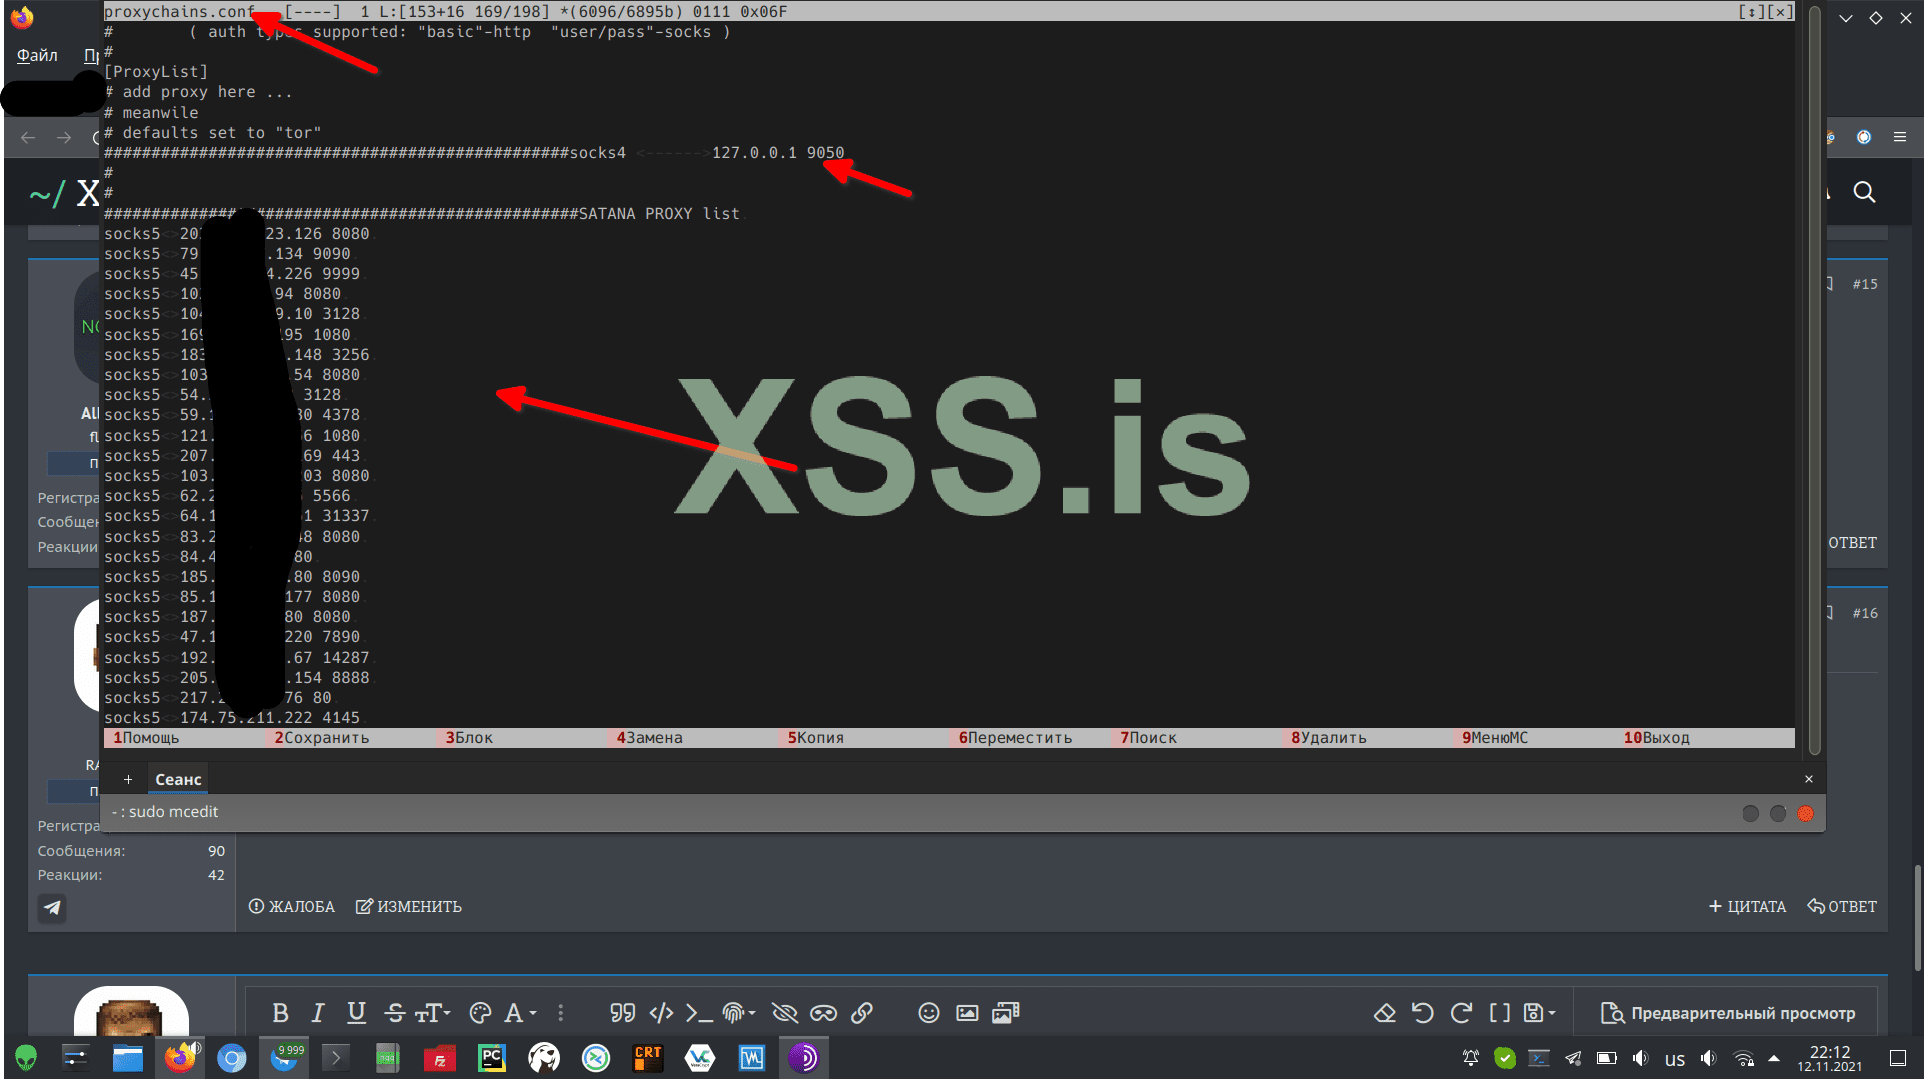Open the media gallery insert icon

(x=1005, y=1013)
